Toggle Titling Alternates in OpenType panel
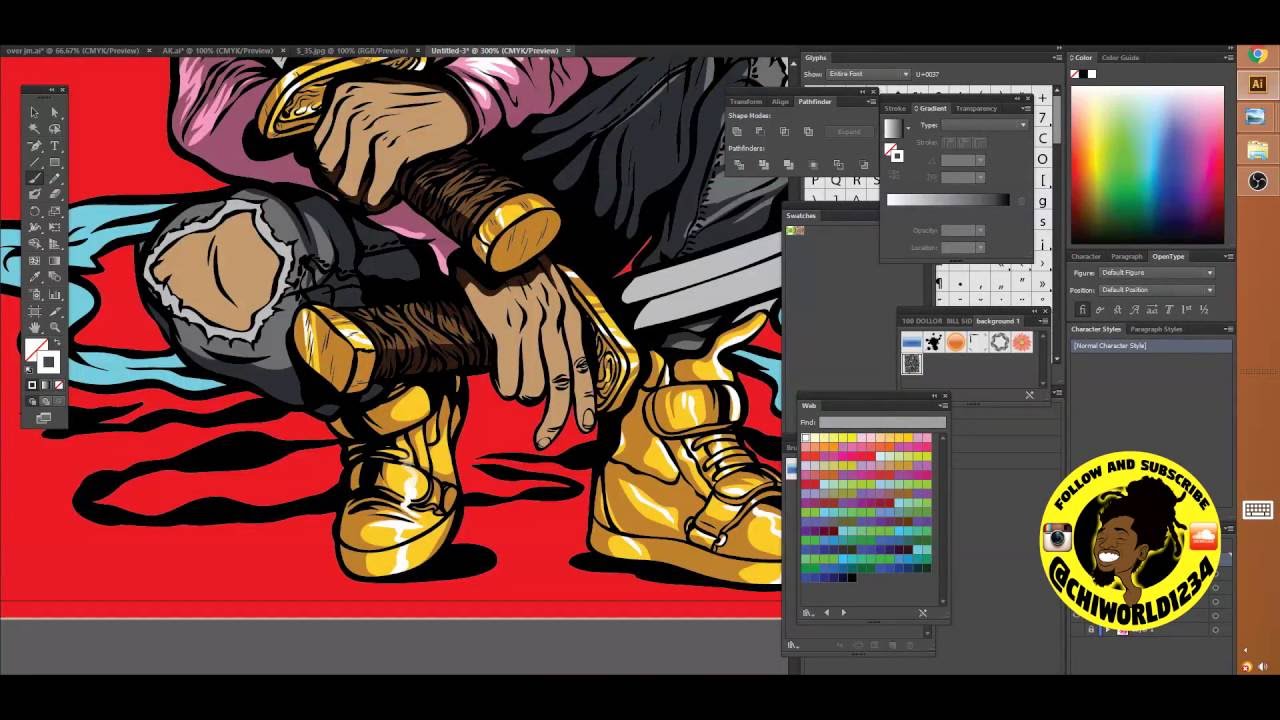The width and height of the screenshot is (1280, 720). coord(1169,310)
